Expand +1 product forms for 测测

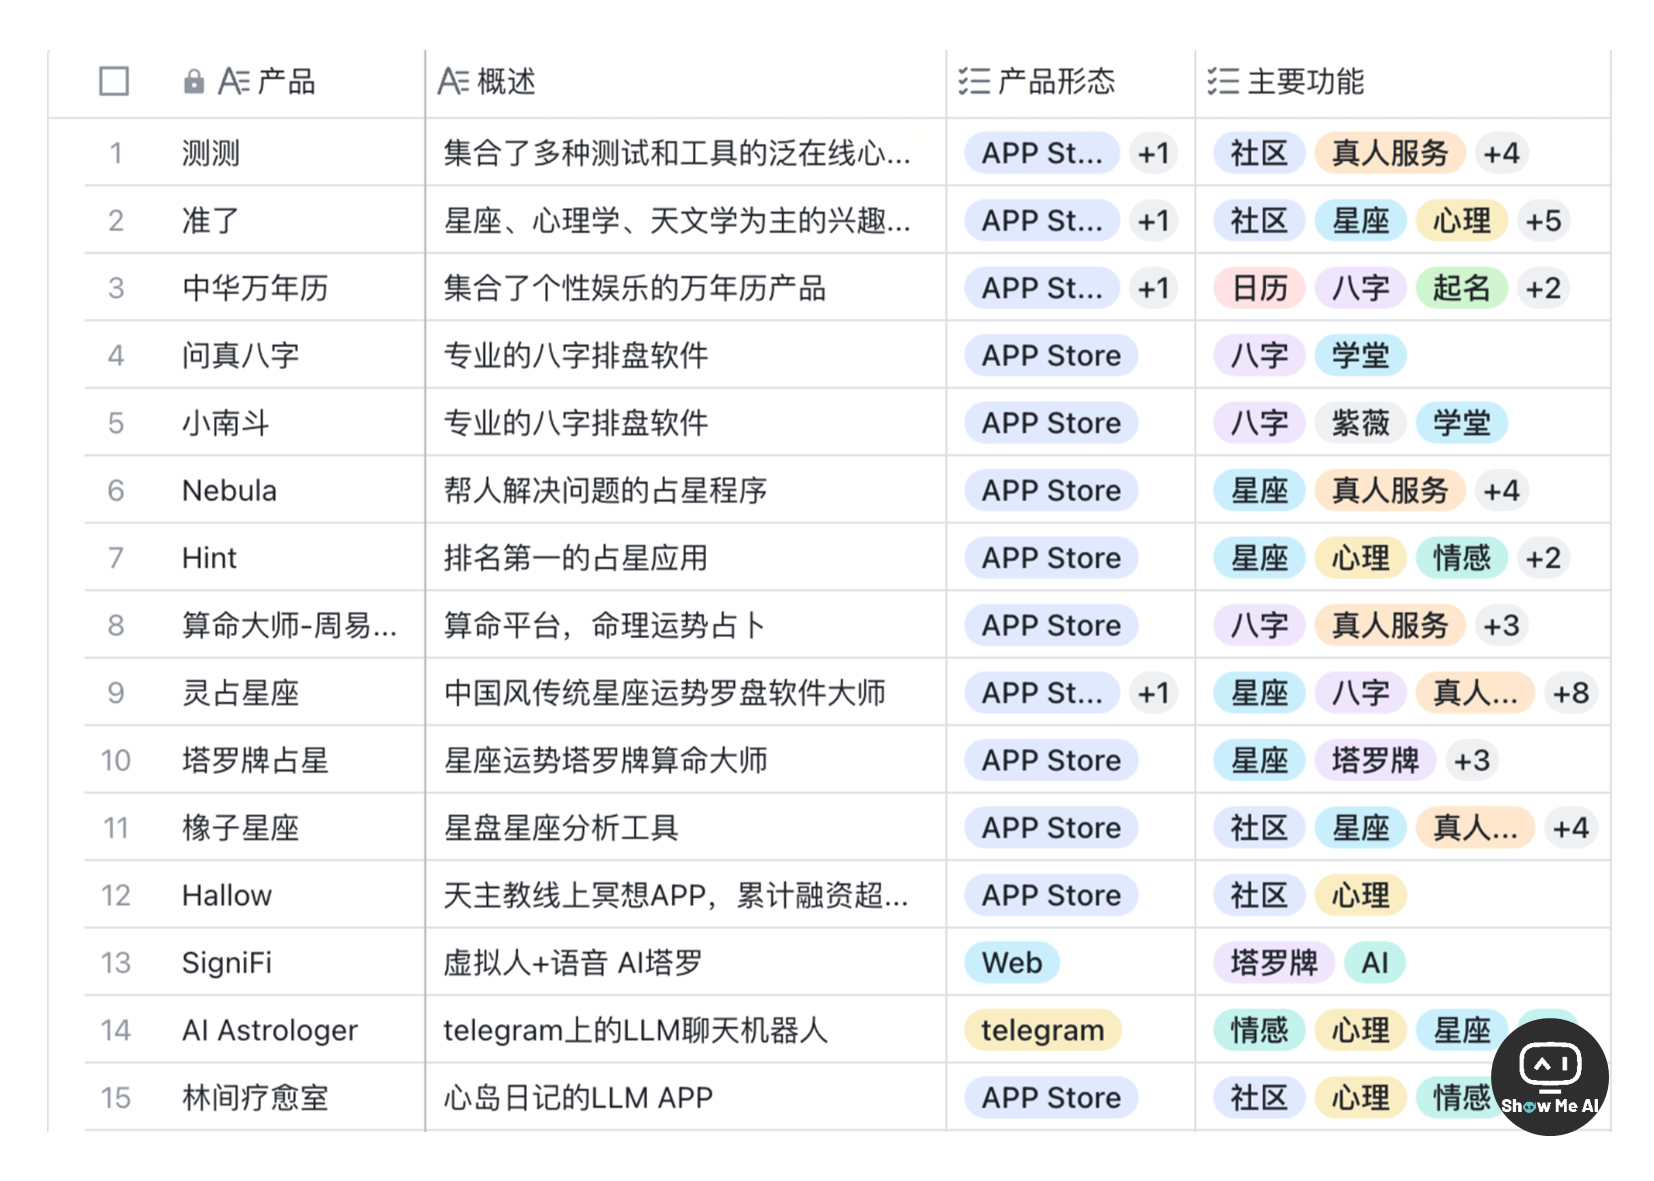[1153, 153]
